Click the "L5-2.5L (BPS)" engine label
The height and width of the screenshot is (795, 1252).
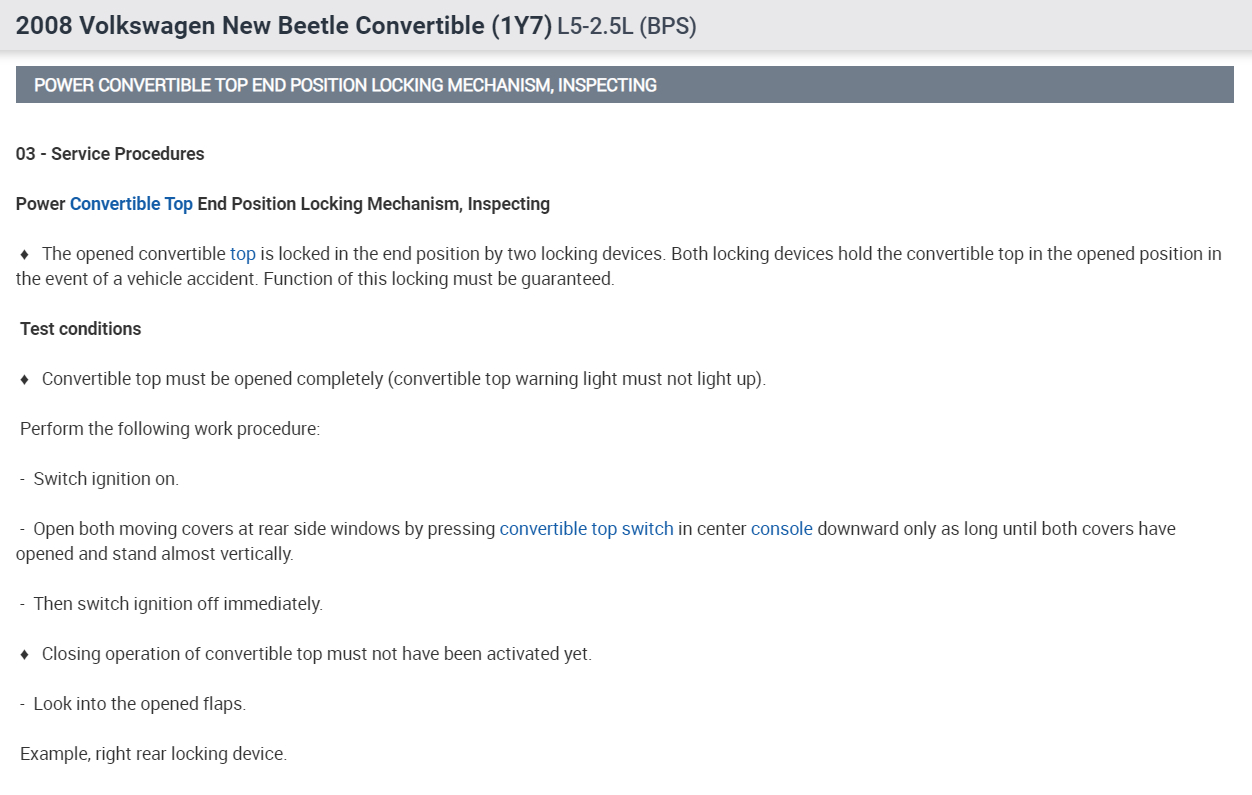click(x=627, y=27)
